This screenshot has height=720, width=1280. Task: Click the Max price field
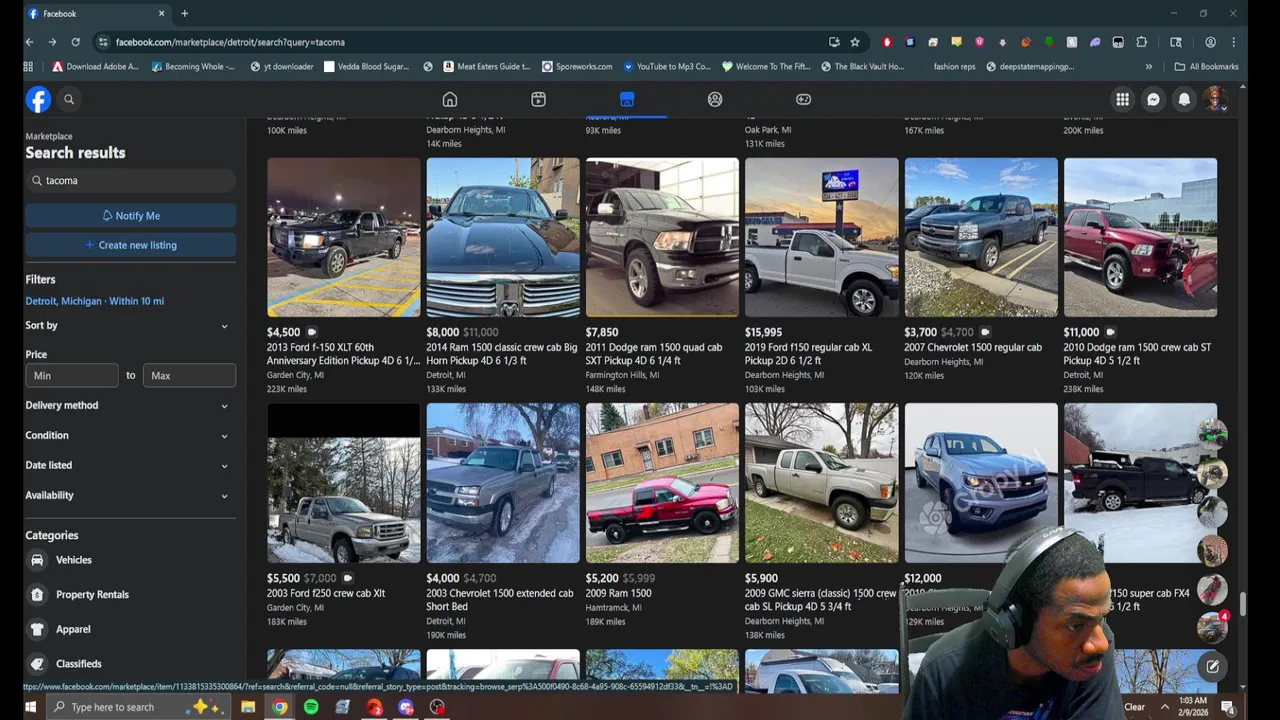click(x=190, y=375)
